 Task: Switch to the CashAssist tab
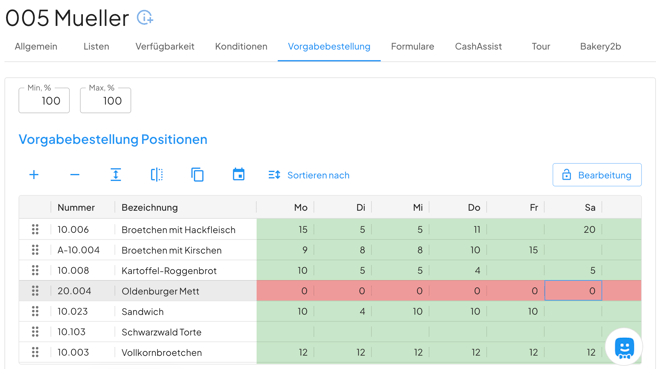click(478, 47)
